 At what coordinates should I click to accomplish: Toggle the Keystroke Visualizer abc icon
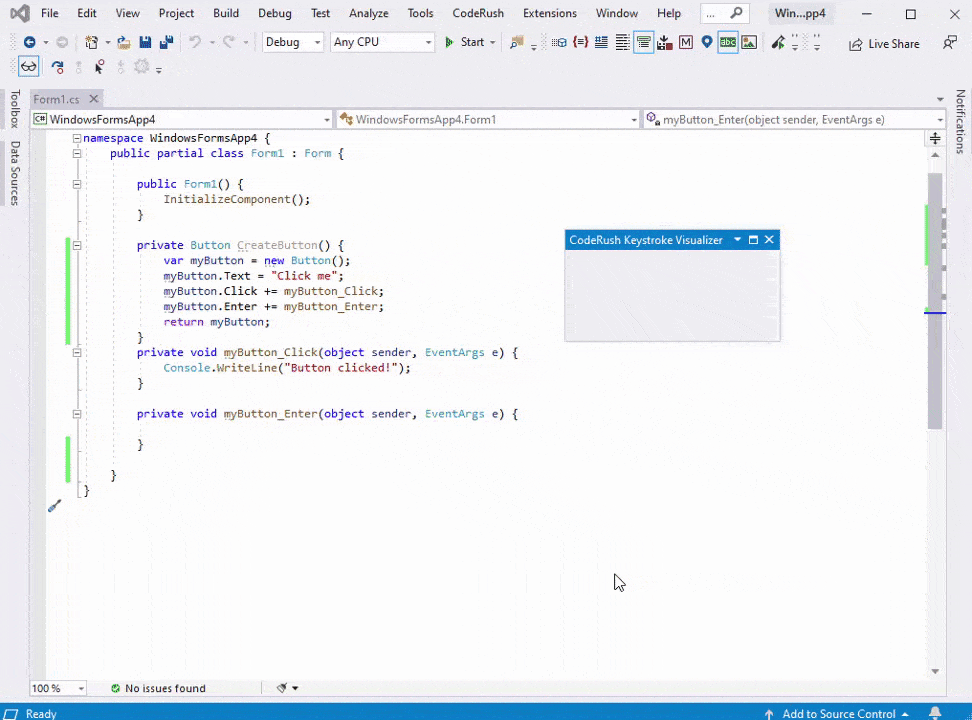tap(727, 42)
